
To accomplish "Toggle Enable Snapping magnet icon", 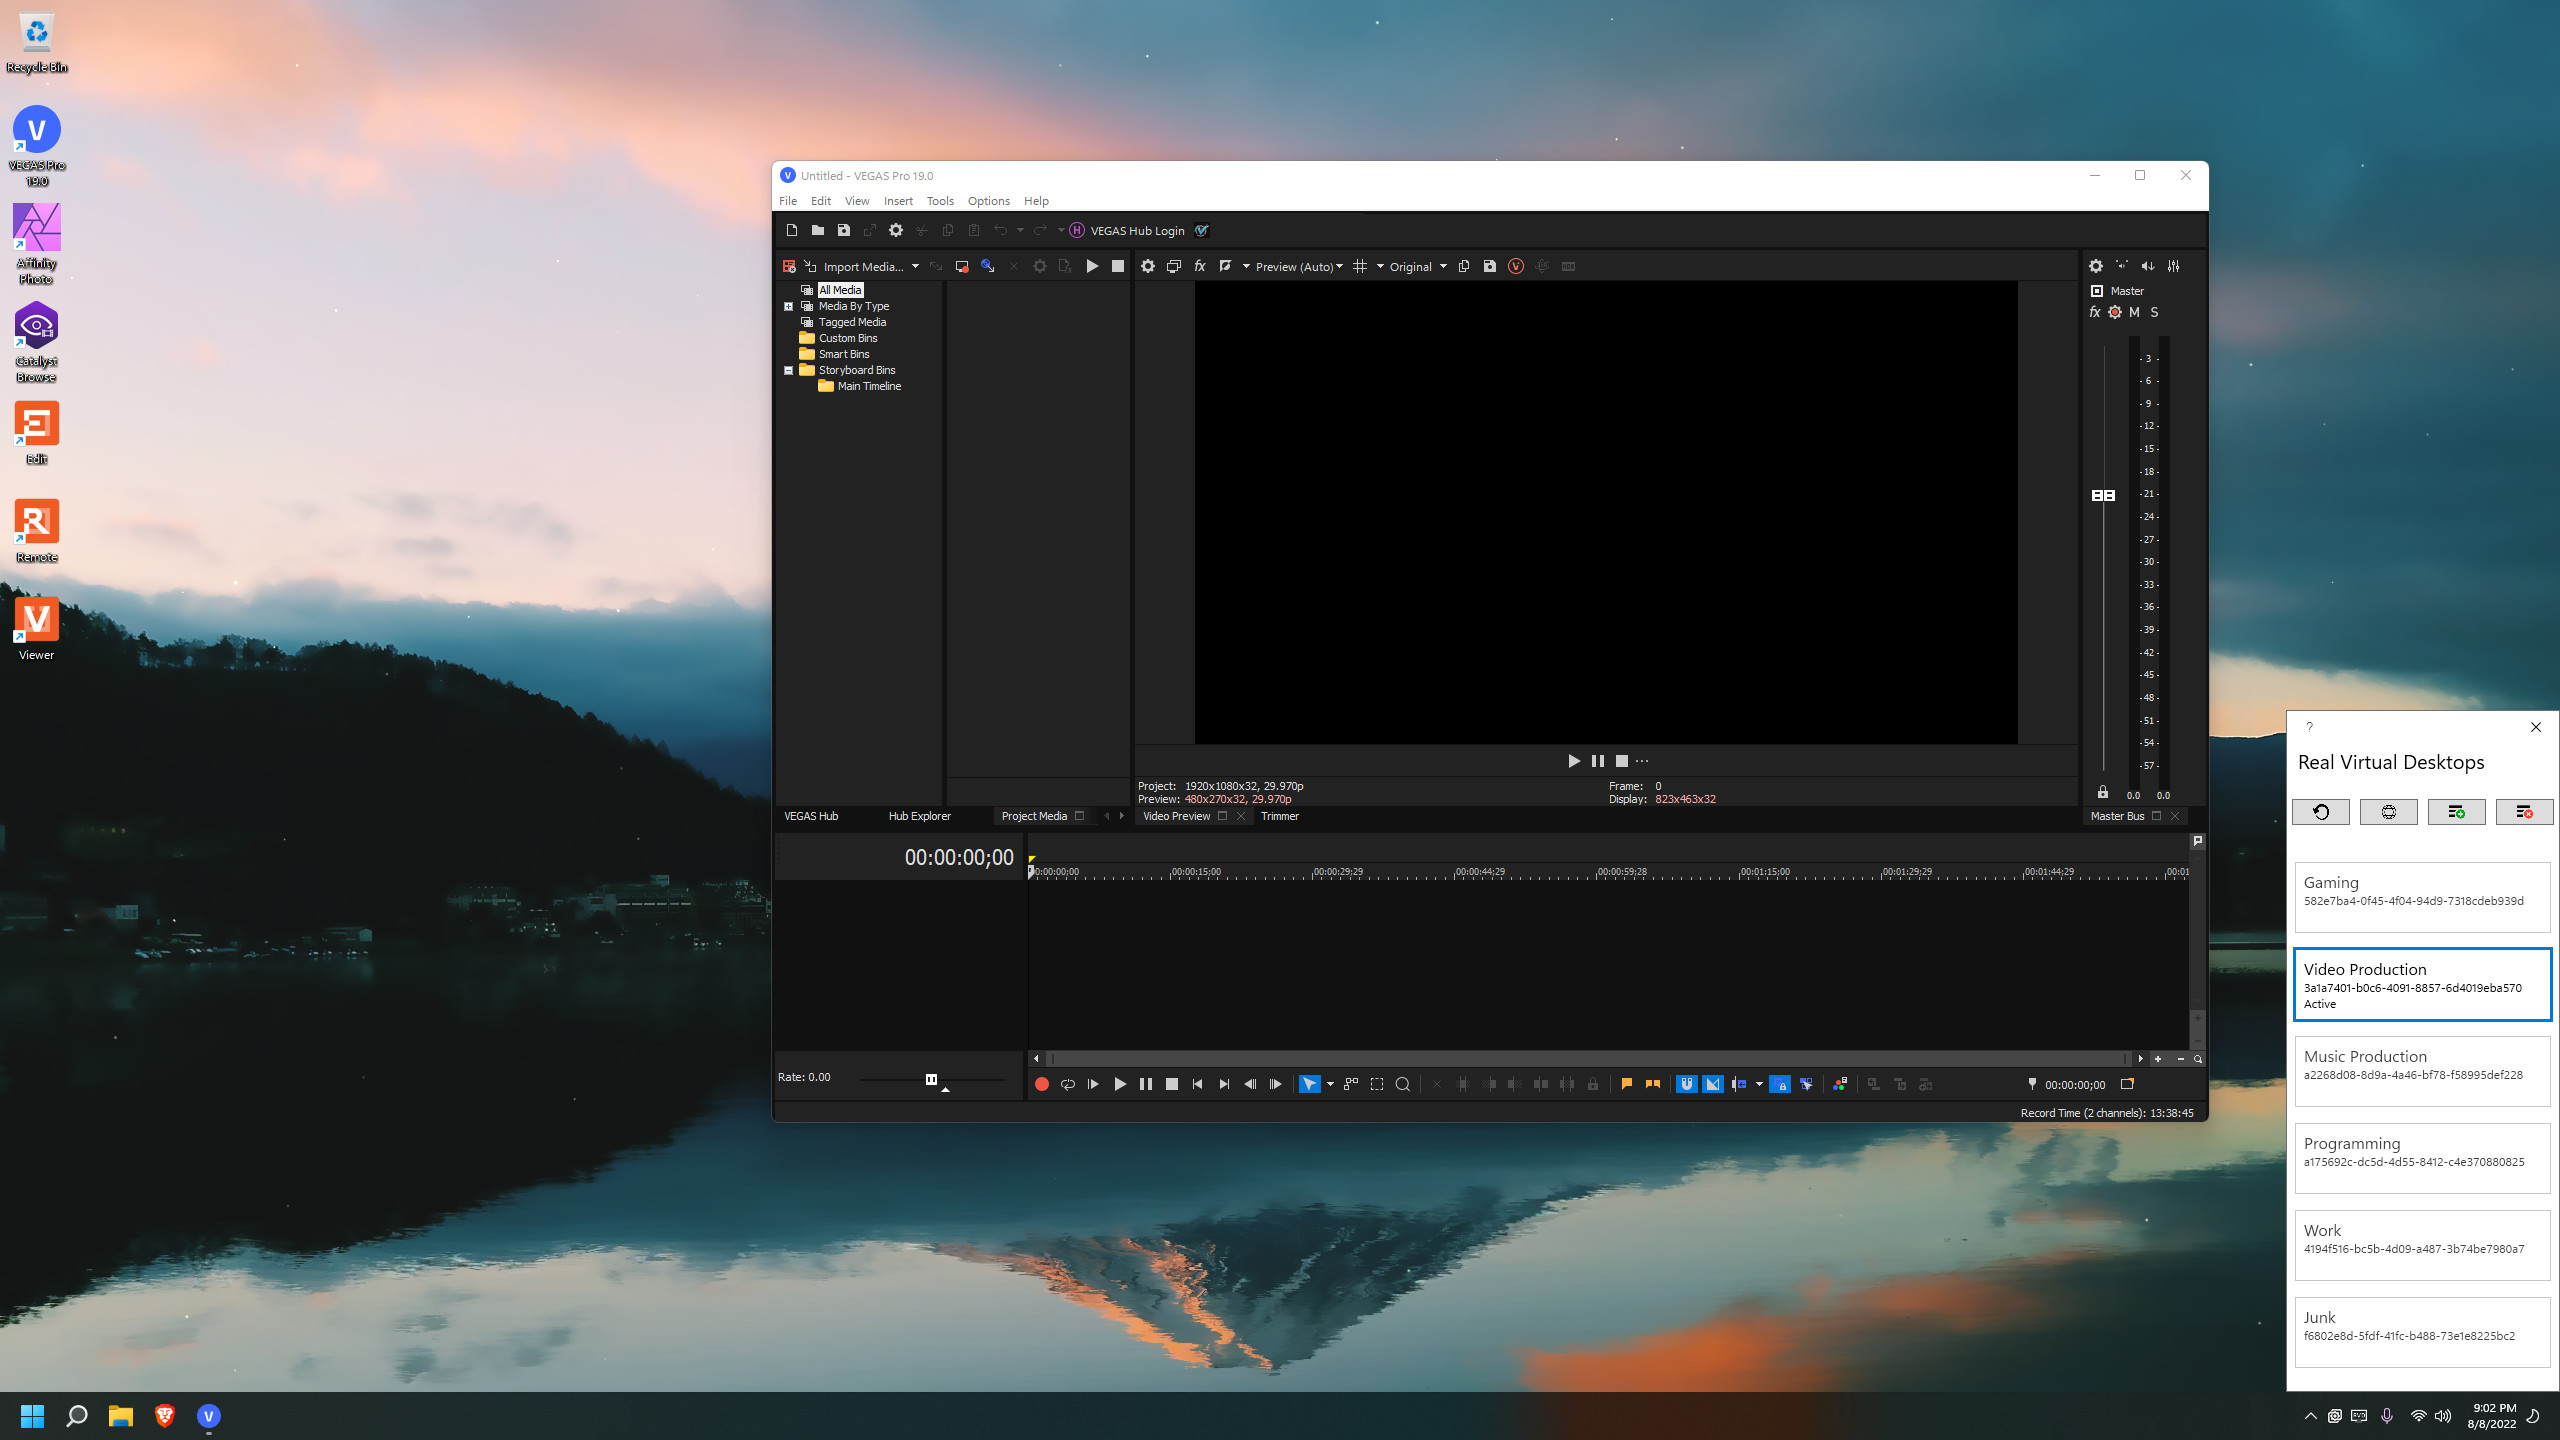I will click(1687, 1084).
